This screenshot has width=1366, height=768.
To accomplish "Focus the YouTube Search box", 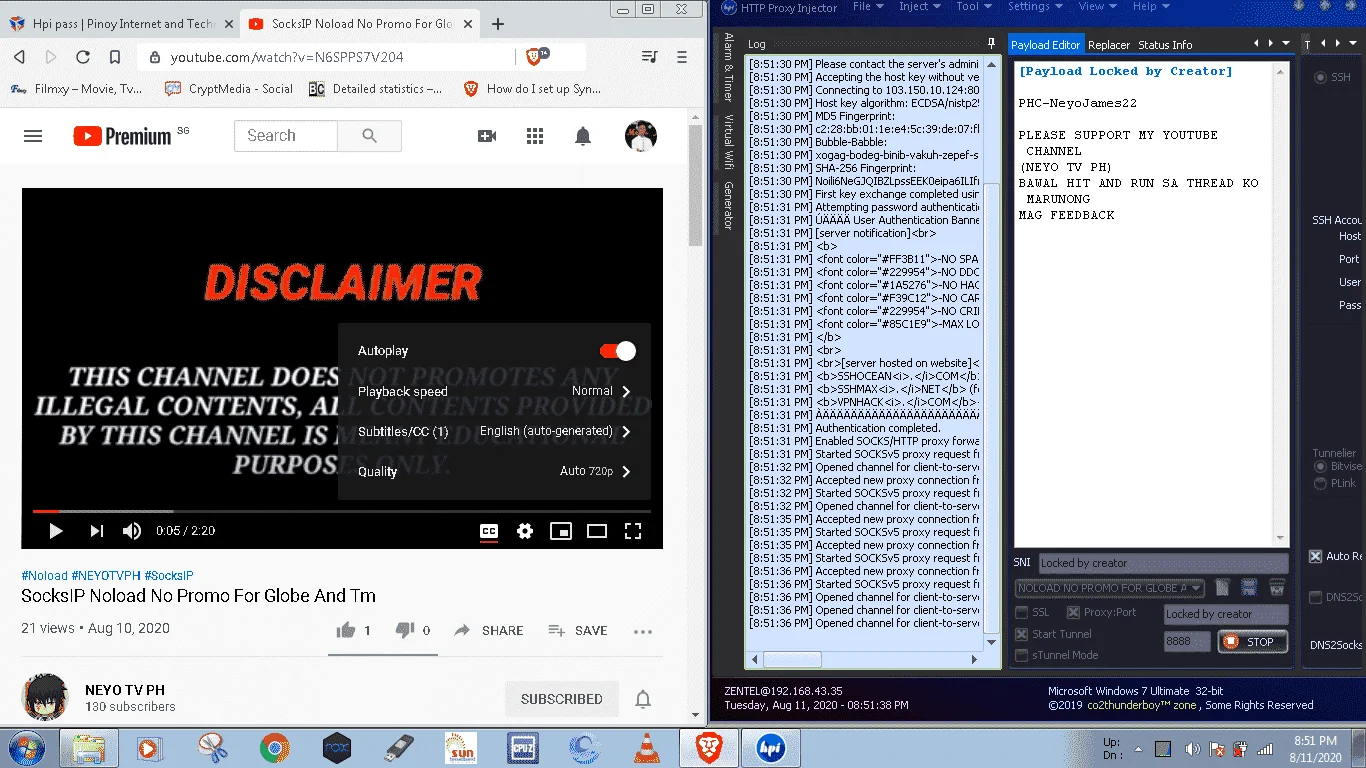I will [x=286, y=136].
